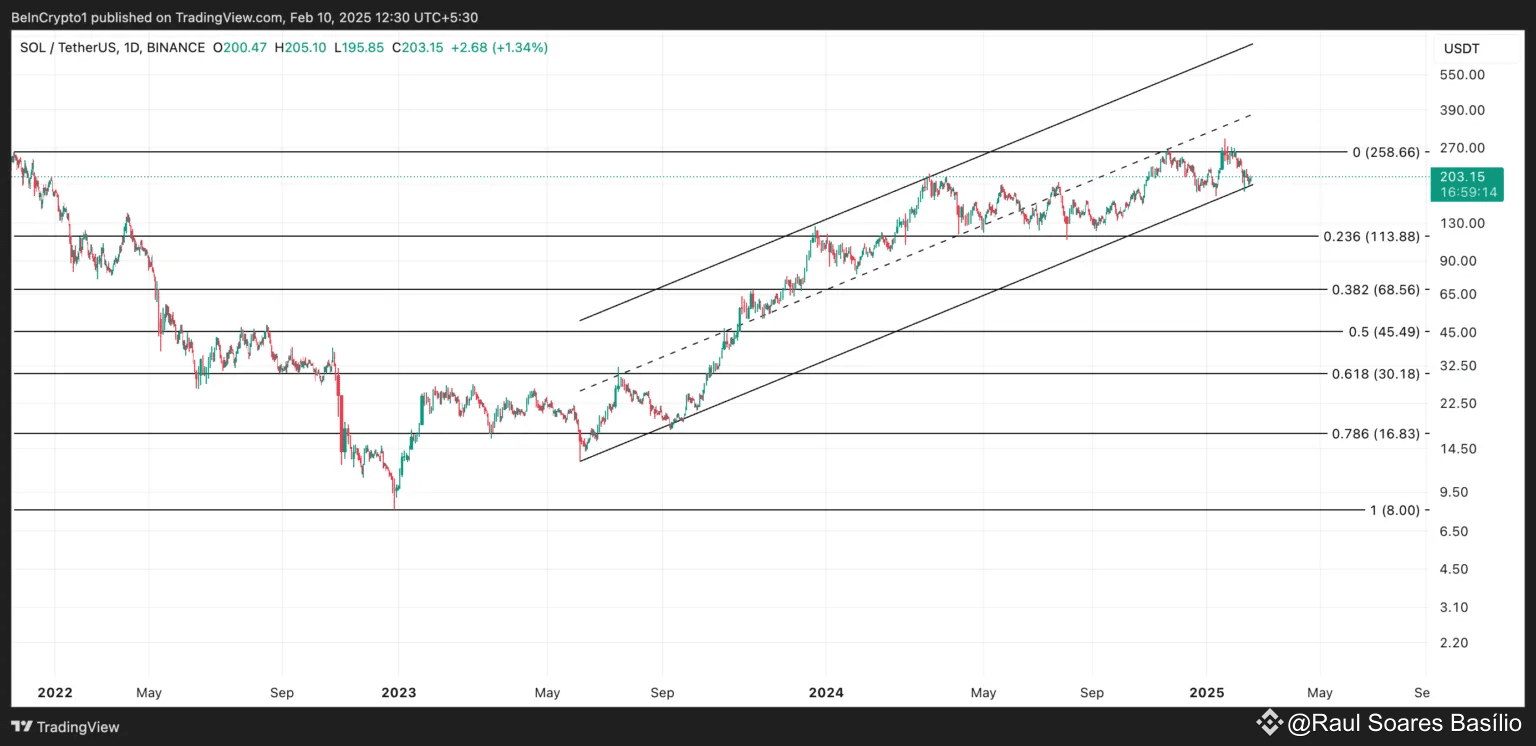Viewport: 1536px width, 746px height.
Task: Click 130.00 on the price axis
Action: click(x=1461, y=222)
